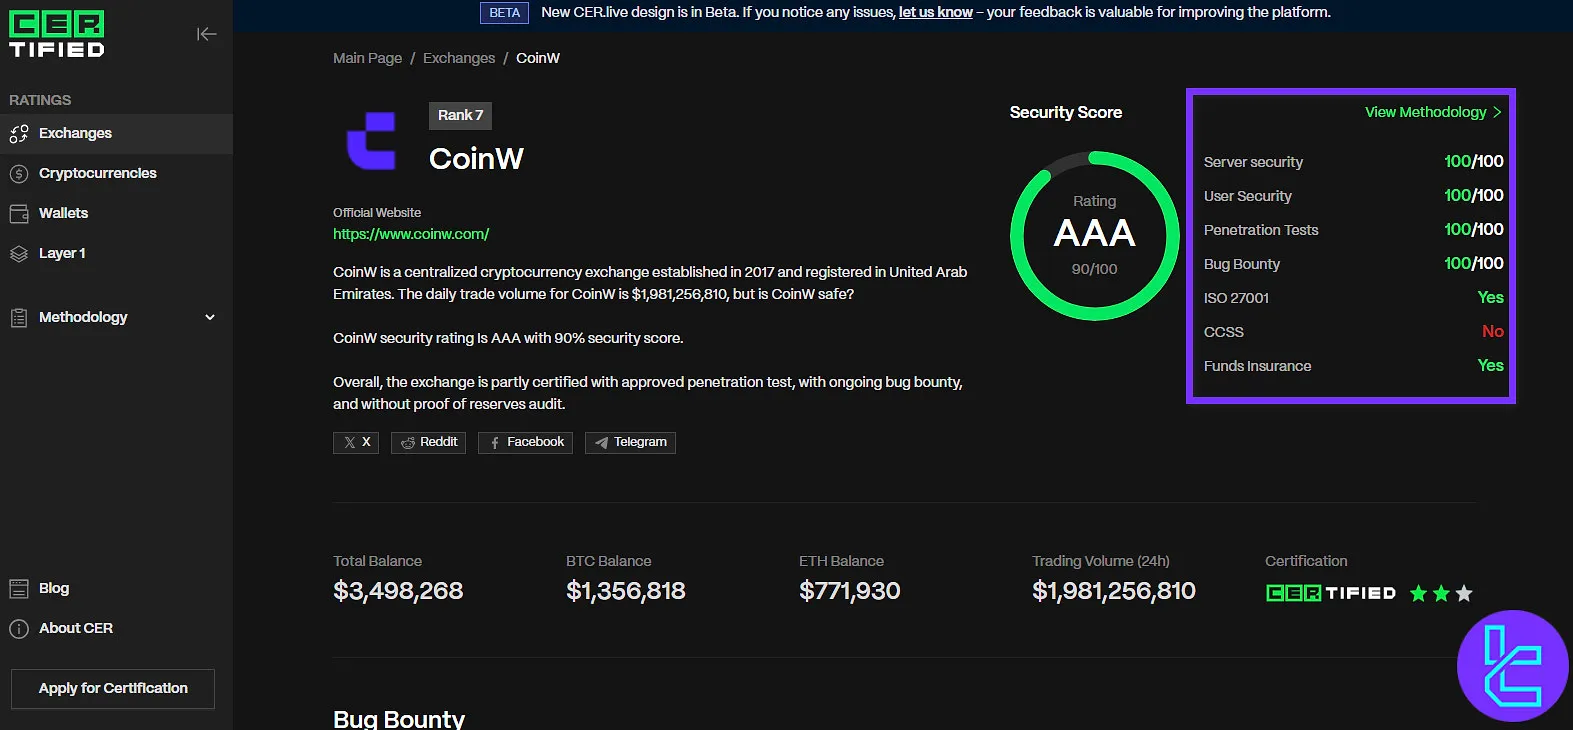Go to Main Page via breadcrumb

tap(367, 58)
